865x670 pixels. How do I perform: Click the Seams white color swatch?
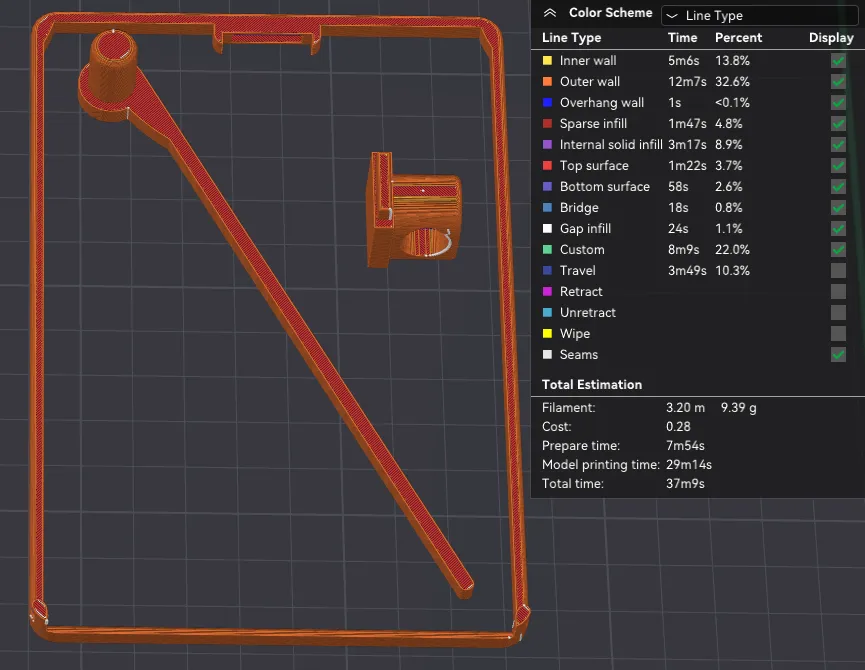tap(547, 355)
